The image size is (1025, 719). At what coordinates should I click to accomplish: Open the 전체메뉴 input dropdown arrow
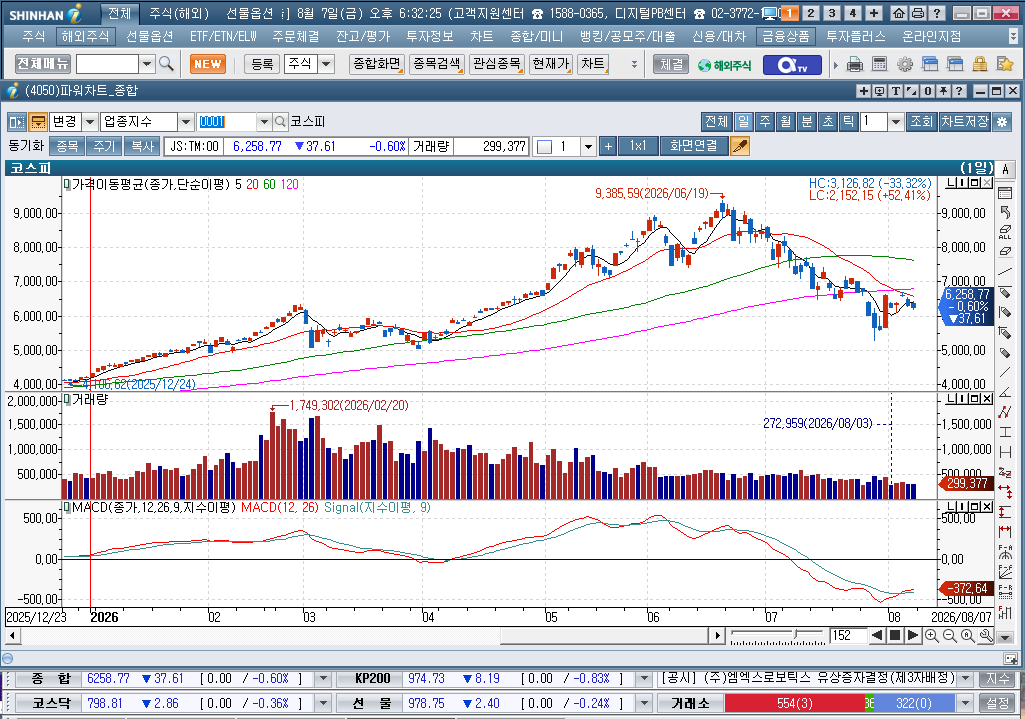coord(147,64)
